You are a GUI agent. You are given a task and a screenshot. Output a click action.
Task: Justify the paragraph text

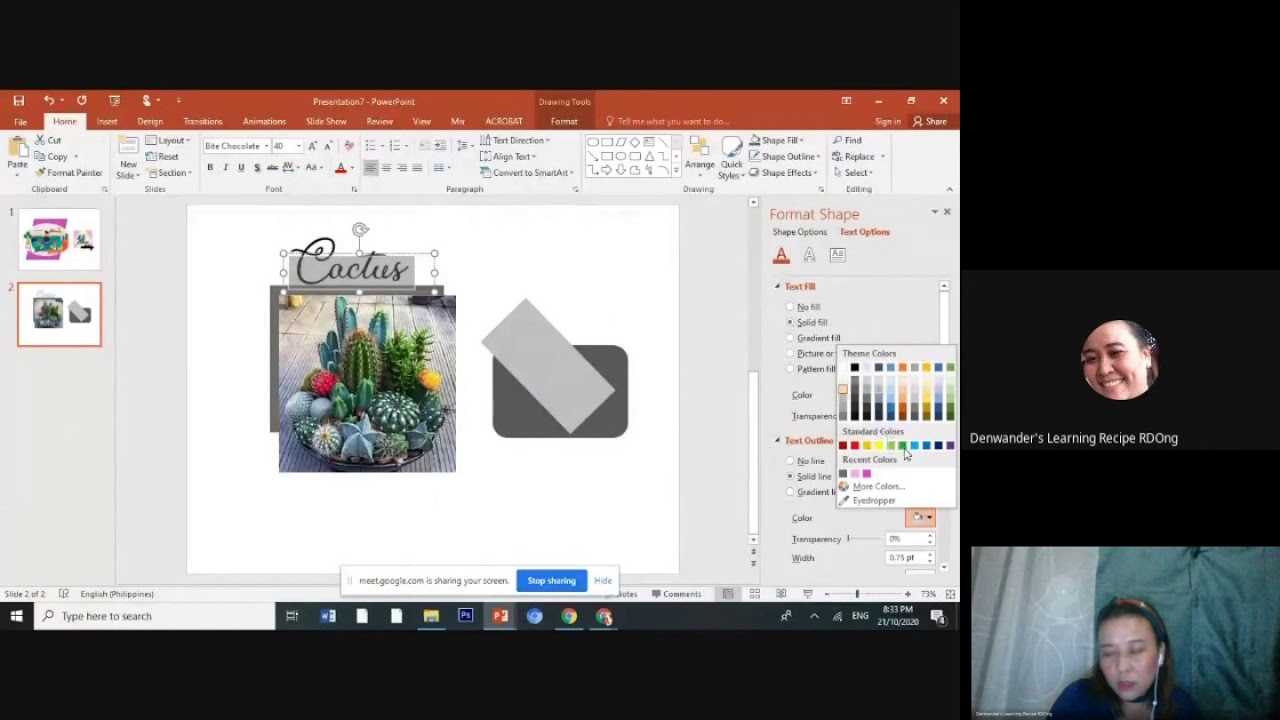pos(417,167)
